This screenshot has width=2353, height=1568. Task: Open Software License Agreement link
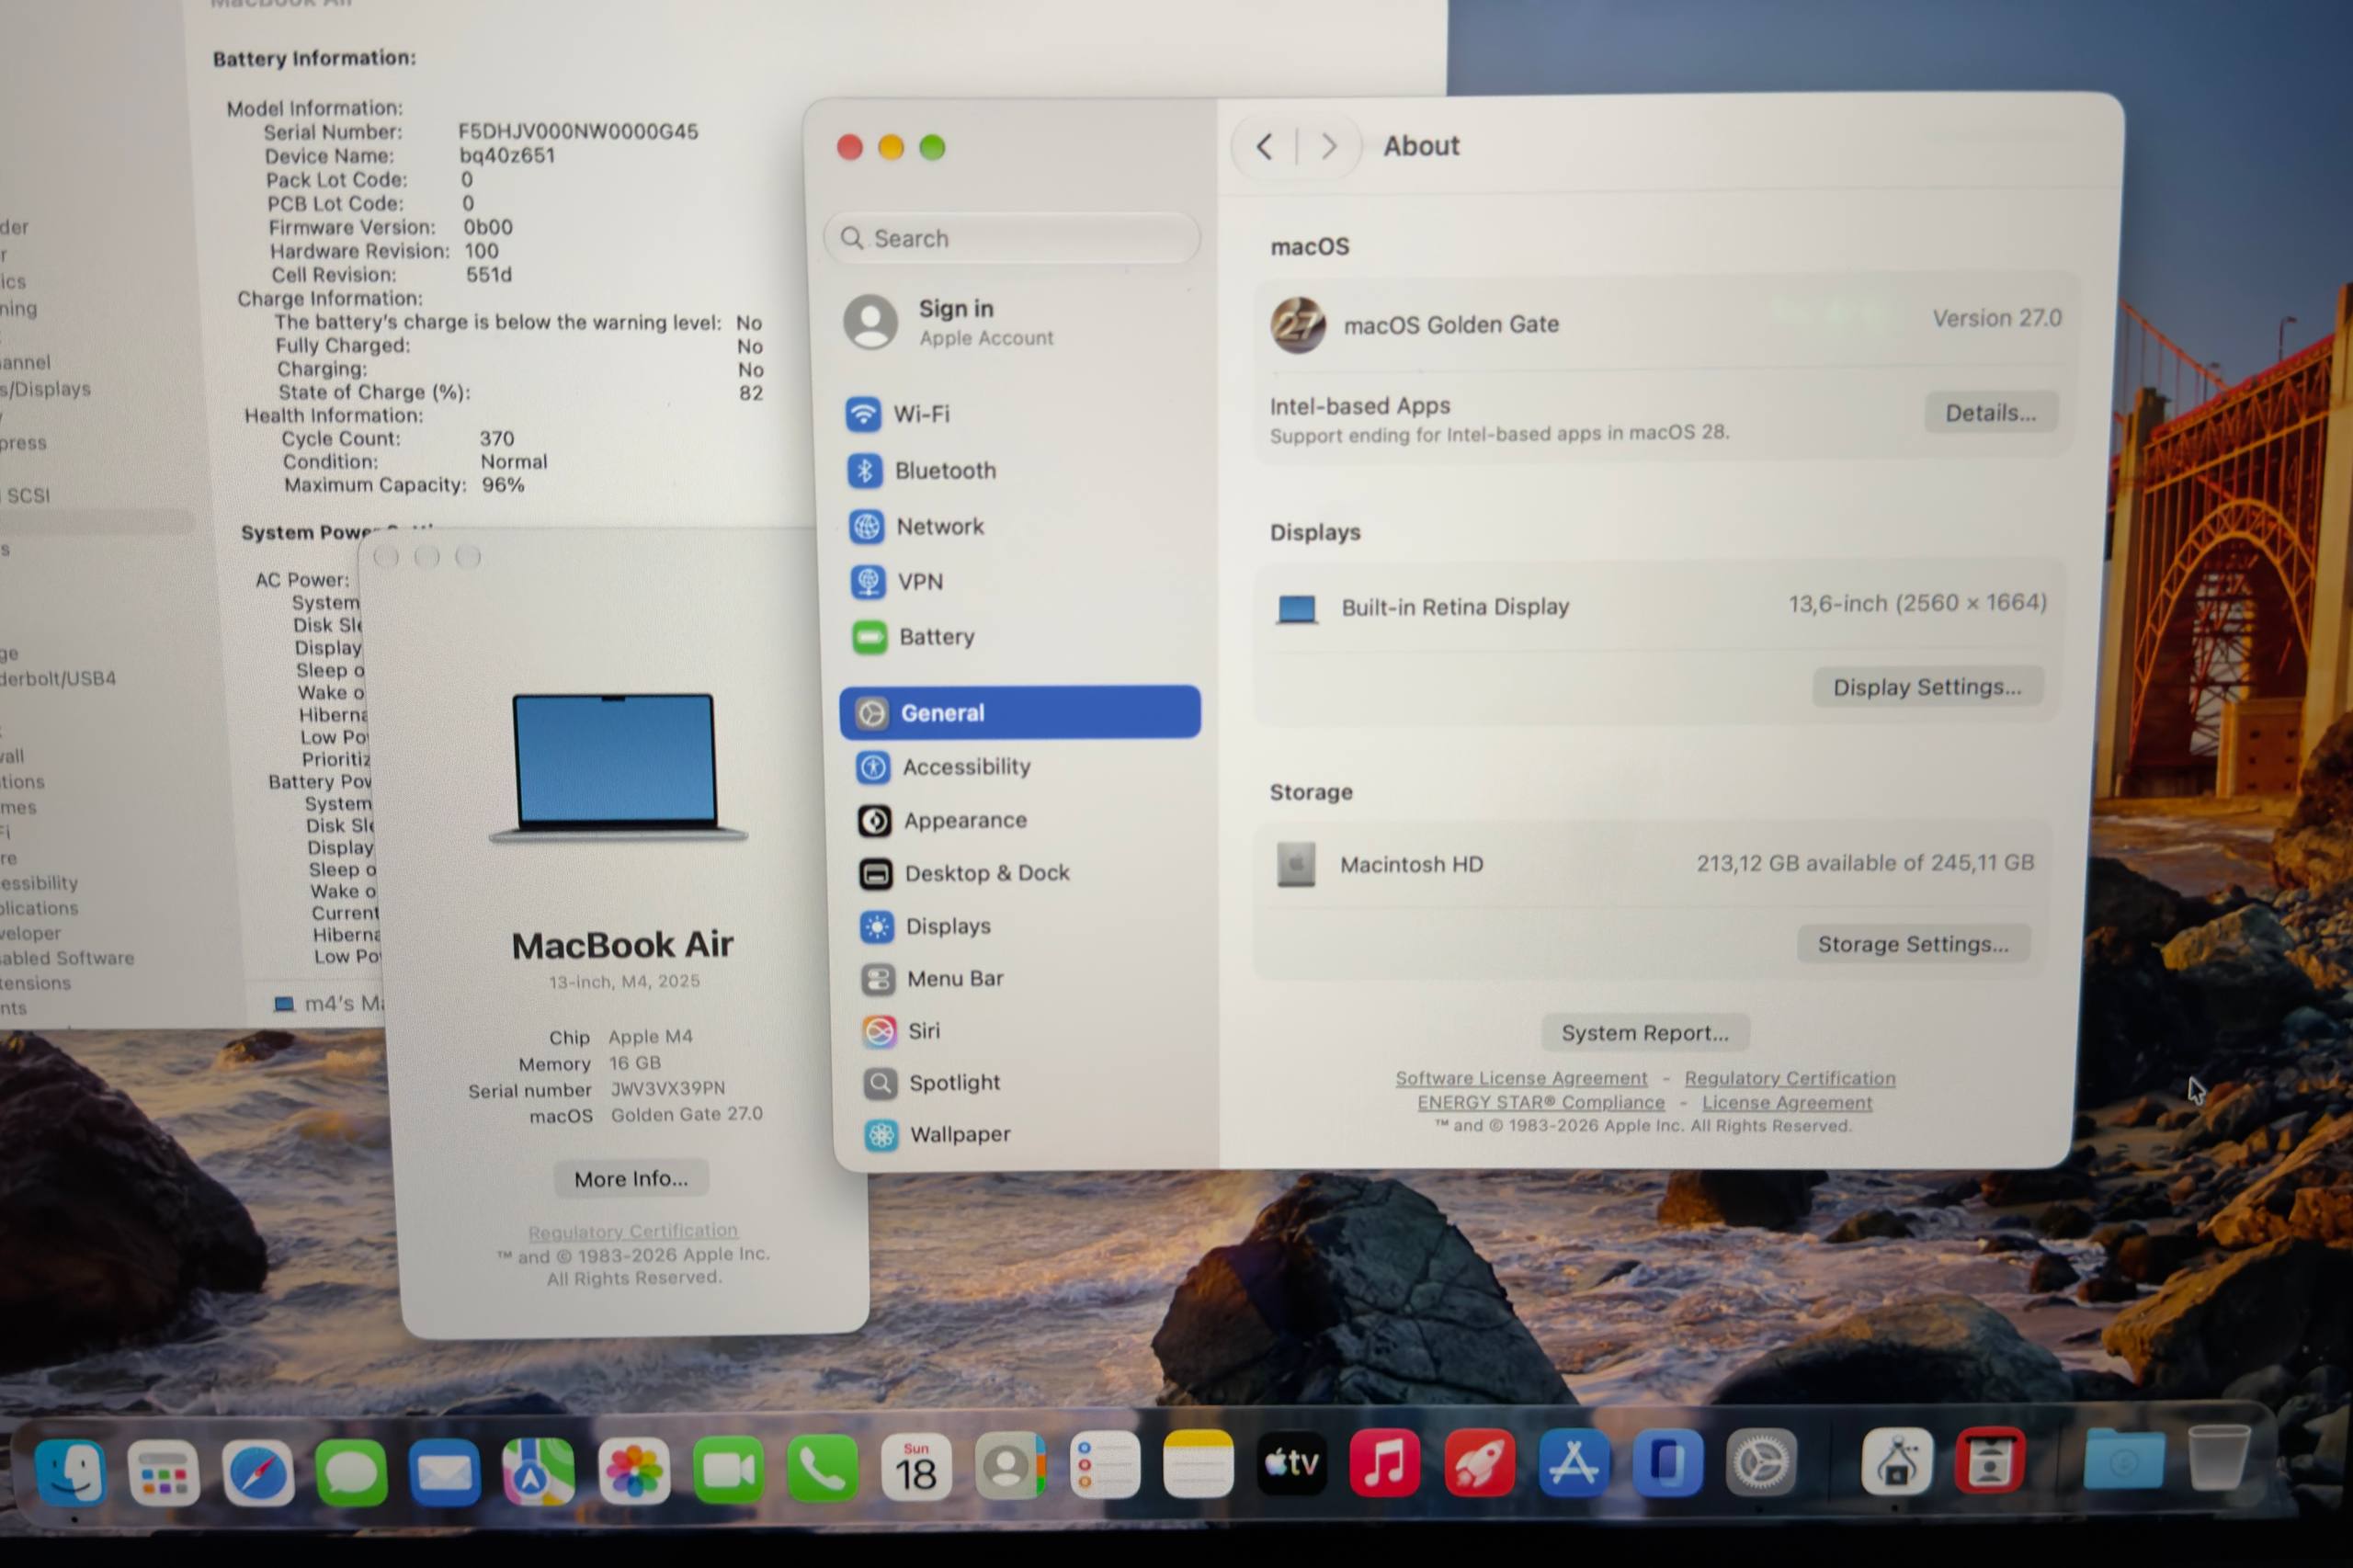point(1521,1078)
